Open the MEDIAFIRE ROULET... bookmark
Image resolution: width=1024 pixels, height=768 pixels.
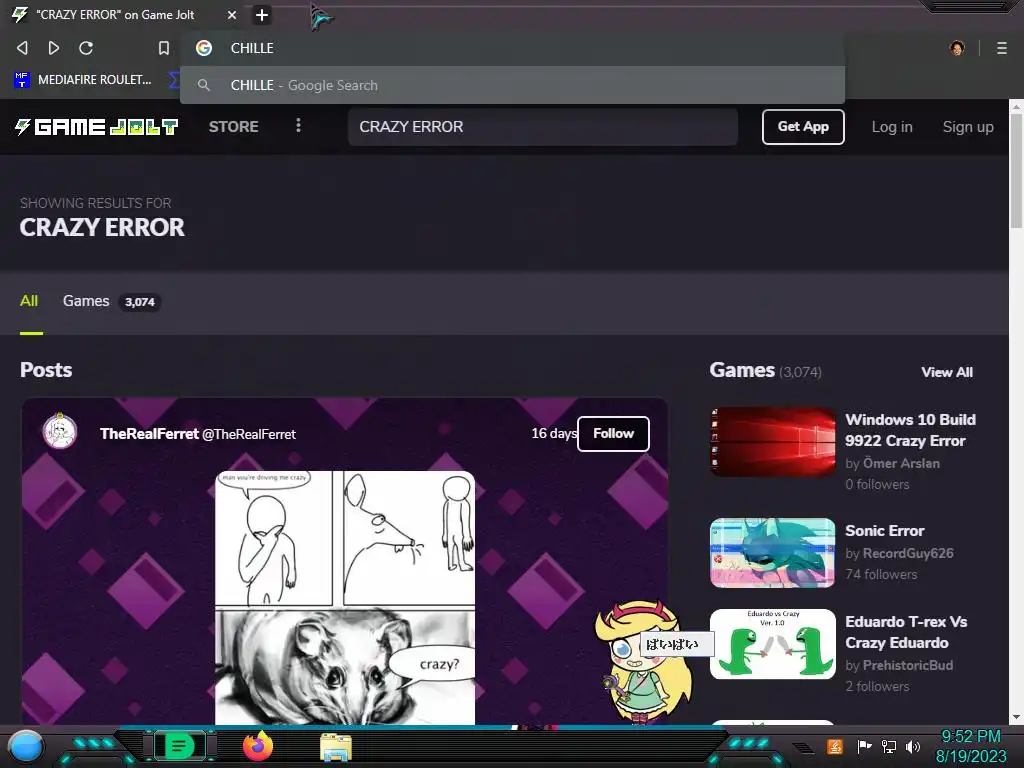coord(83,80)
